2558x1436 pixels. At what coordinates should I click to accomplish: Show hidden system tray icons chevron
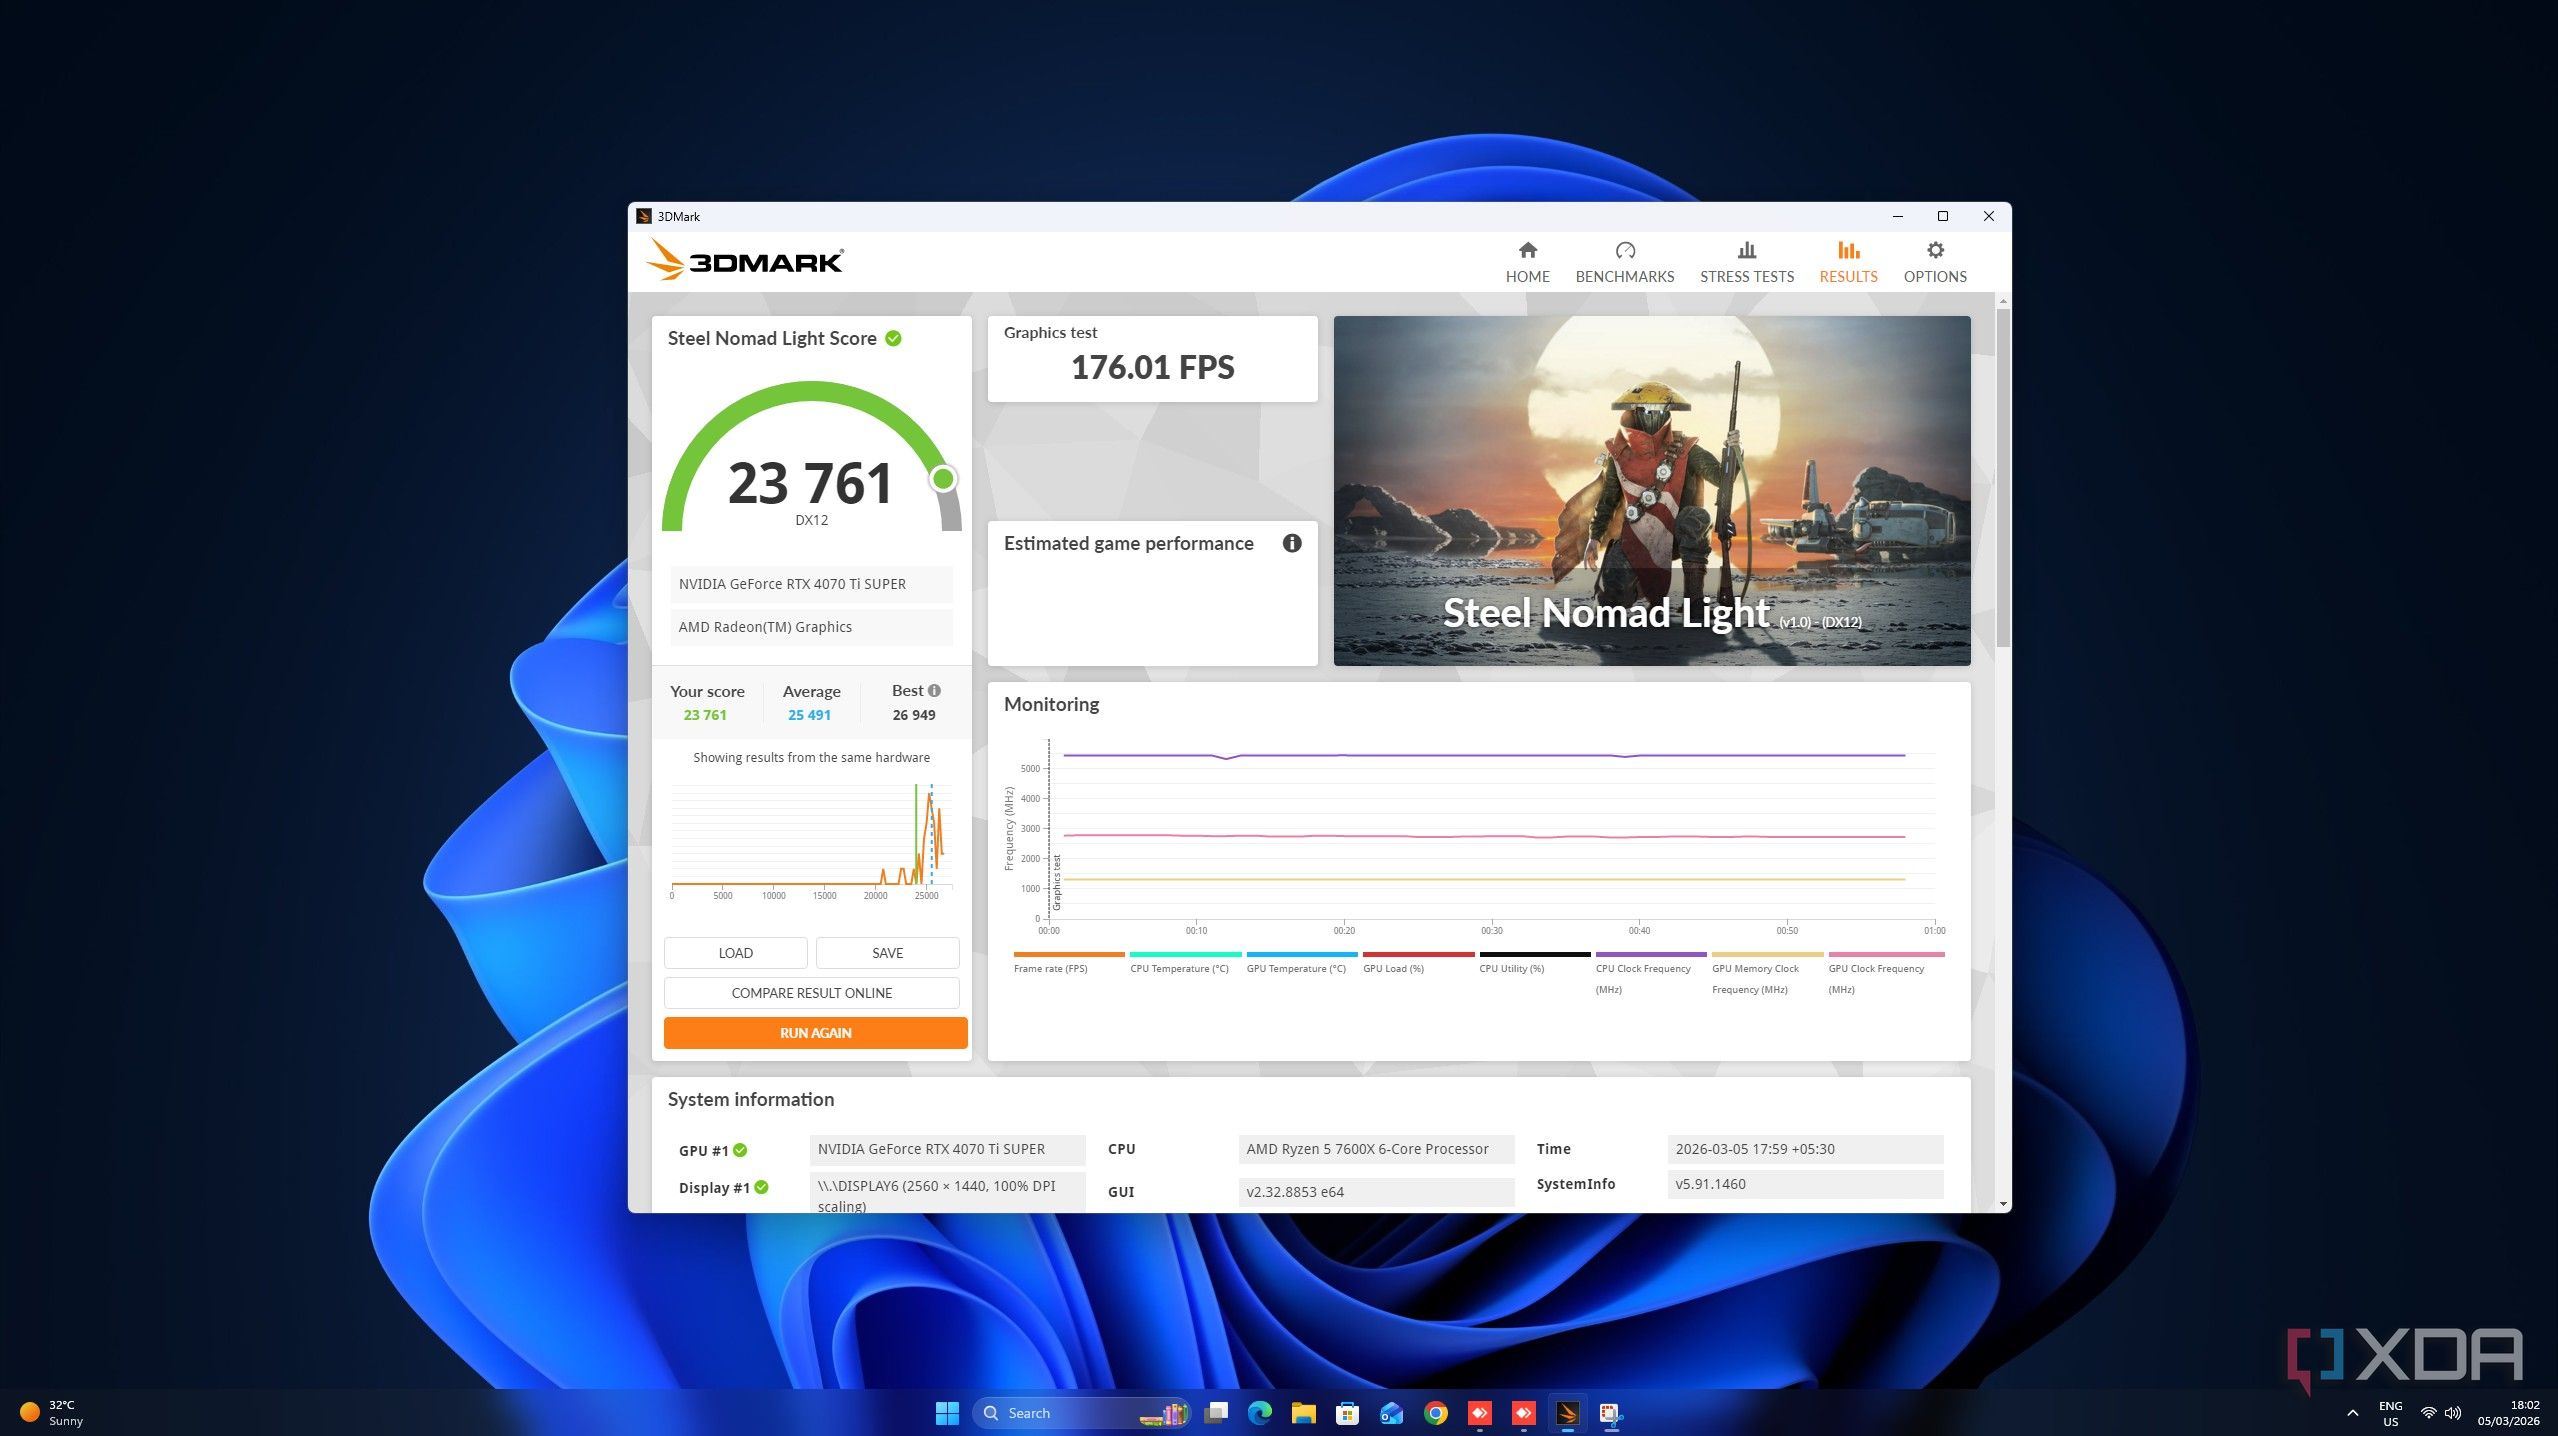click(2352, 1413)
